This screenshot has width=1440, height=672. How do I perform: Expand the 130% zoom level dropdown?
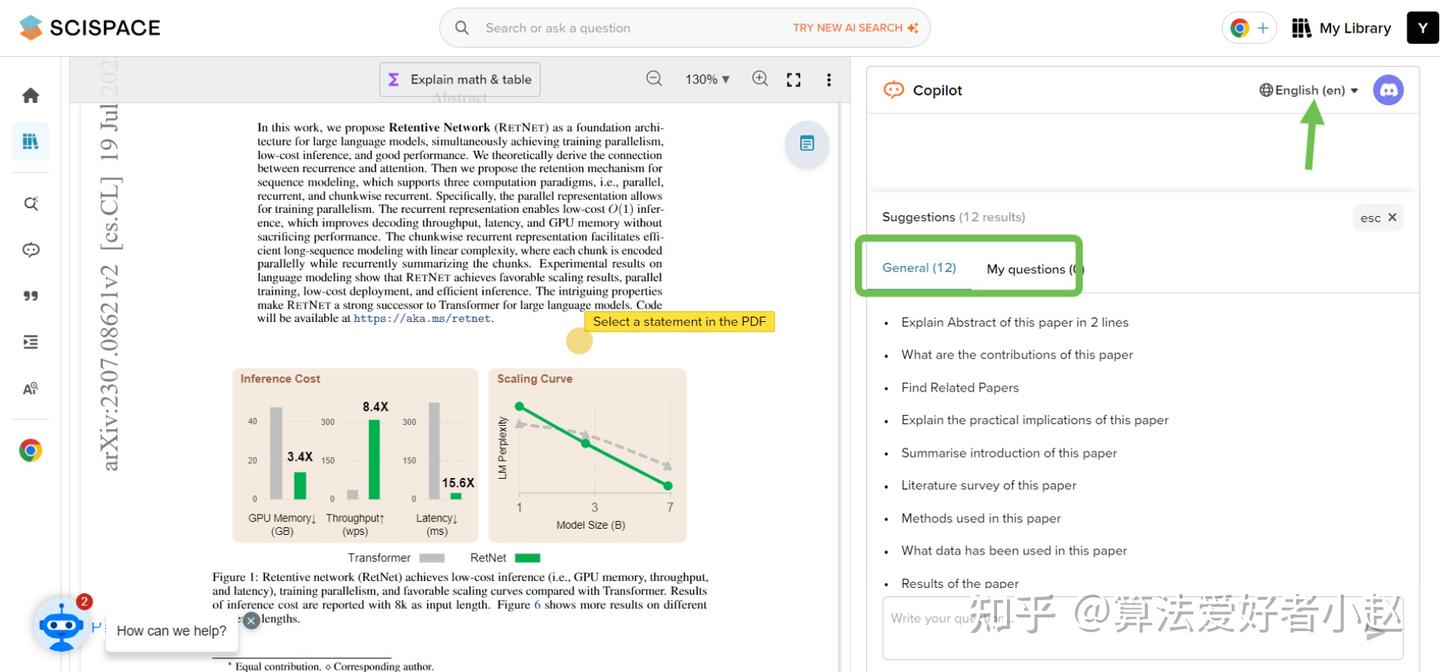pos(708,80)
